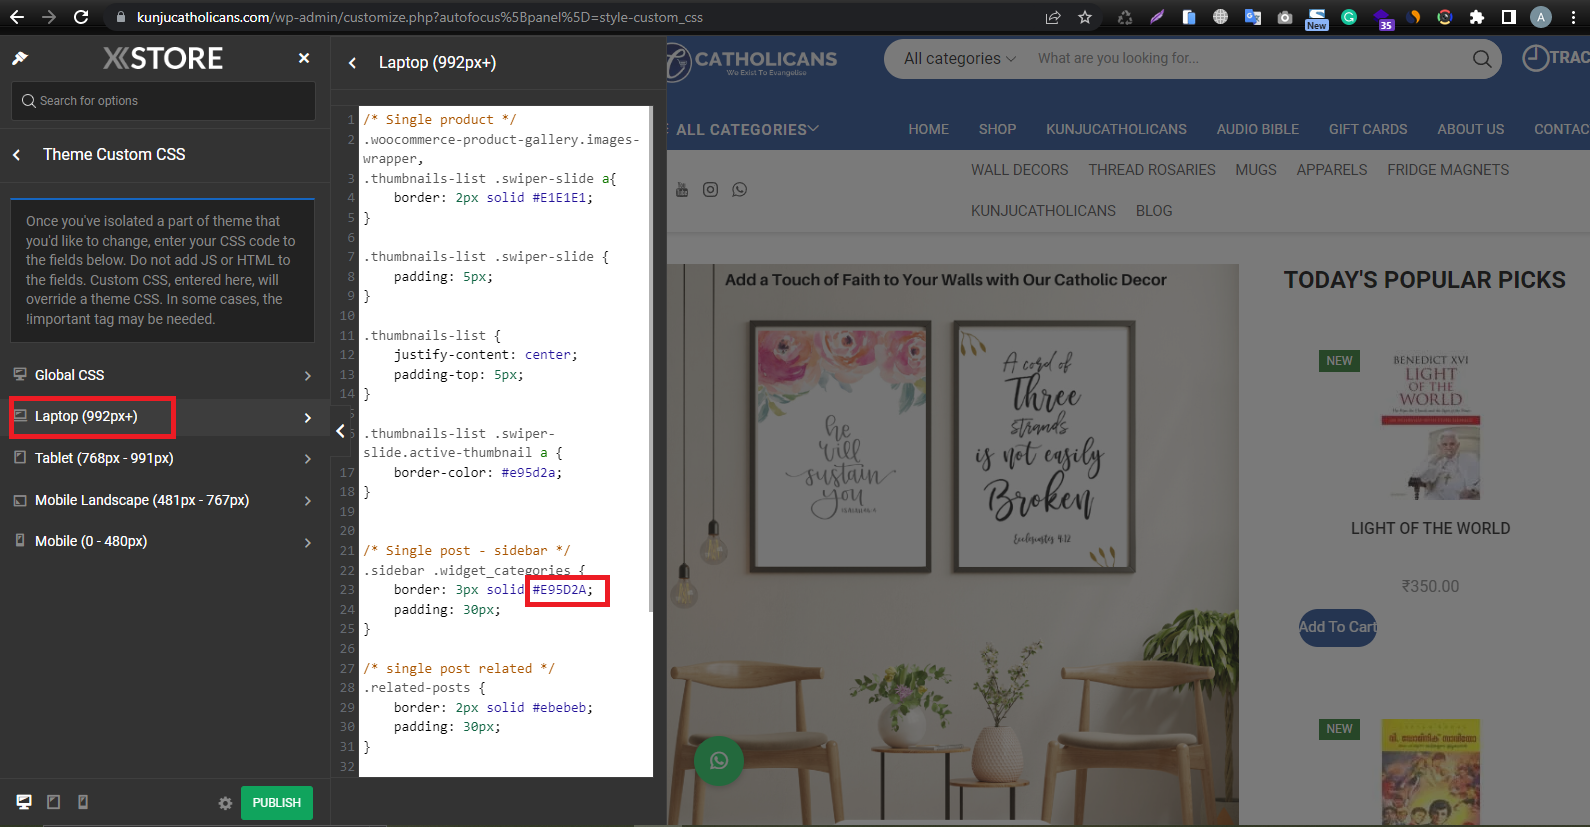1590x827 pixels.
Task: Click the #ebebeb color value on line 29
Action: click(x=559, y=708)
